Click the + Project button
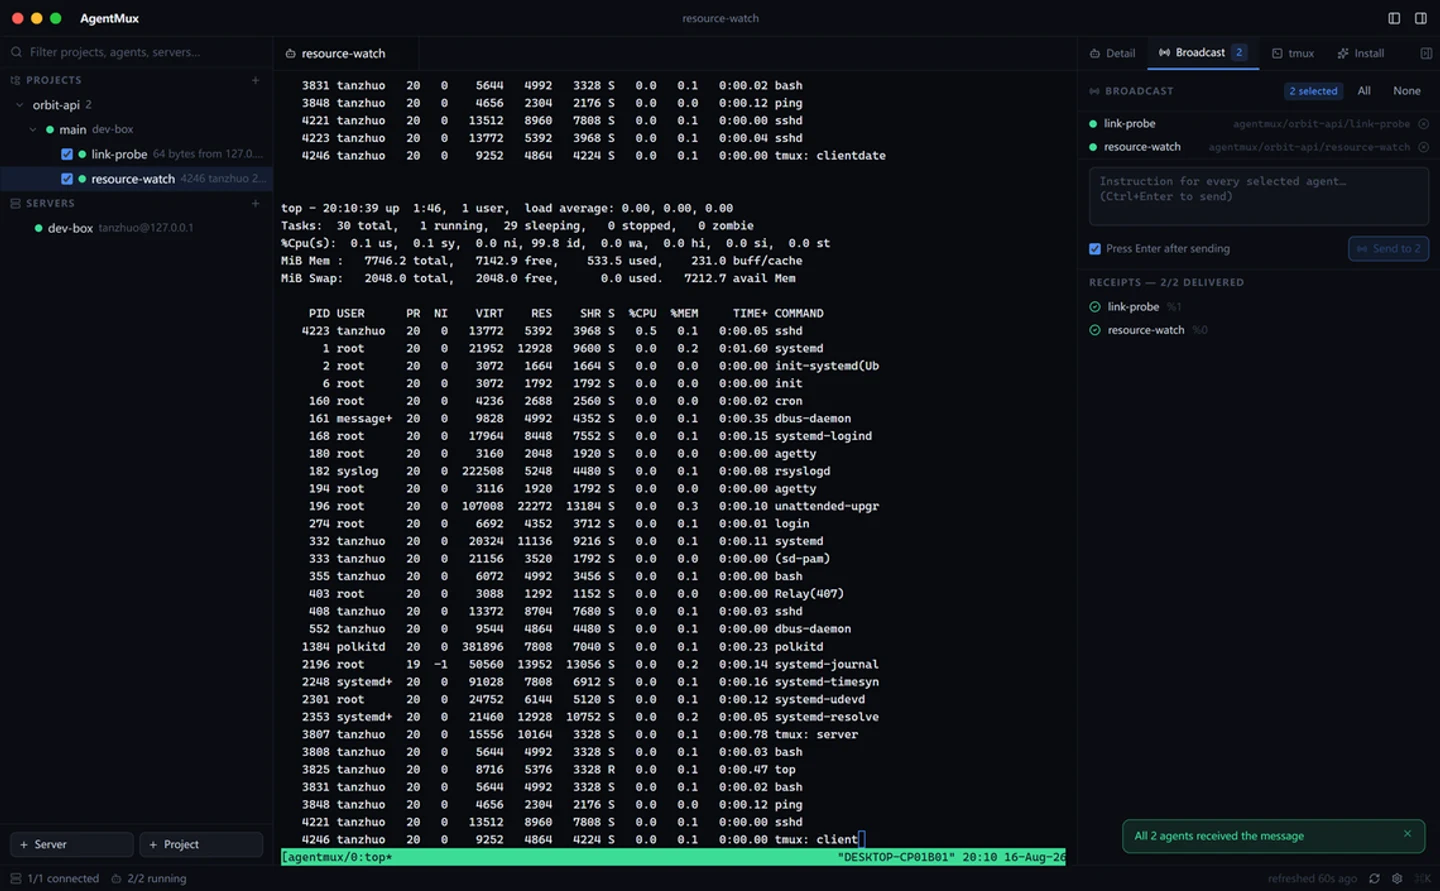This screenshot has height=891, width=1440. point(201,844)
